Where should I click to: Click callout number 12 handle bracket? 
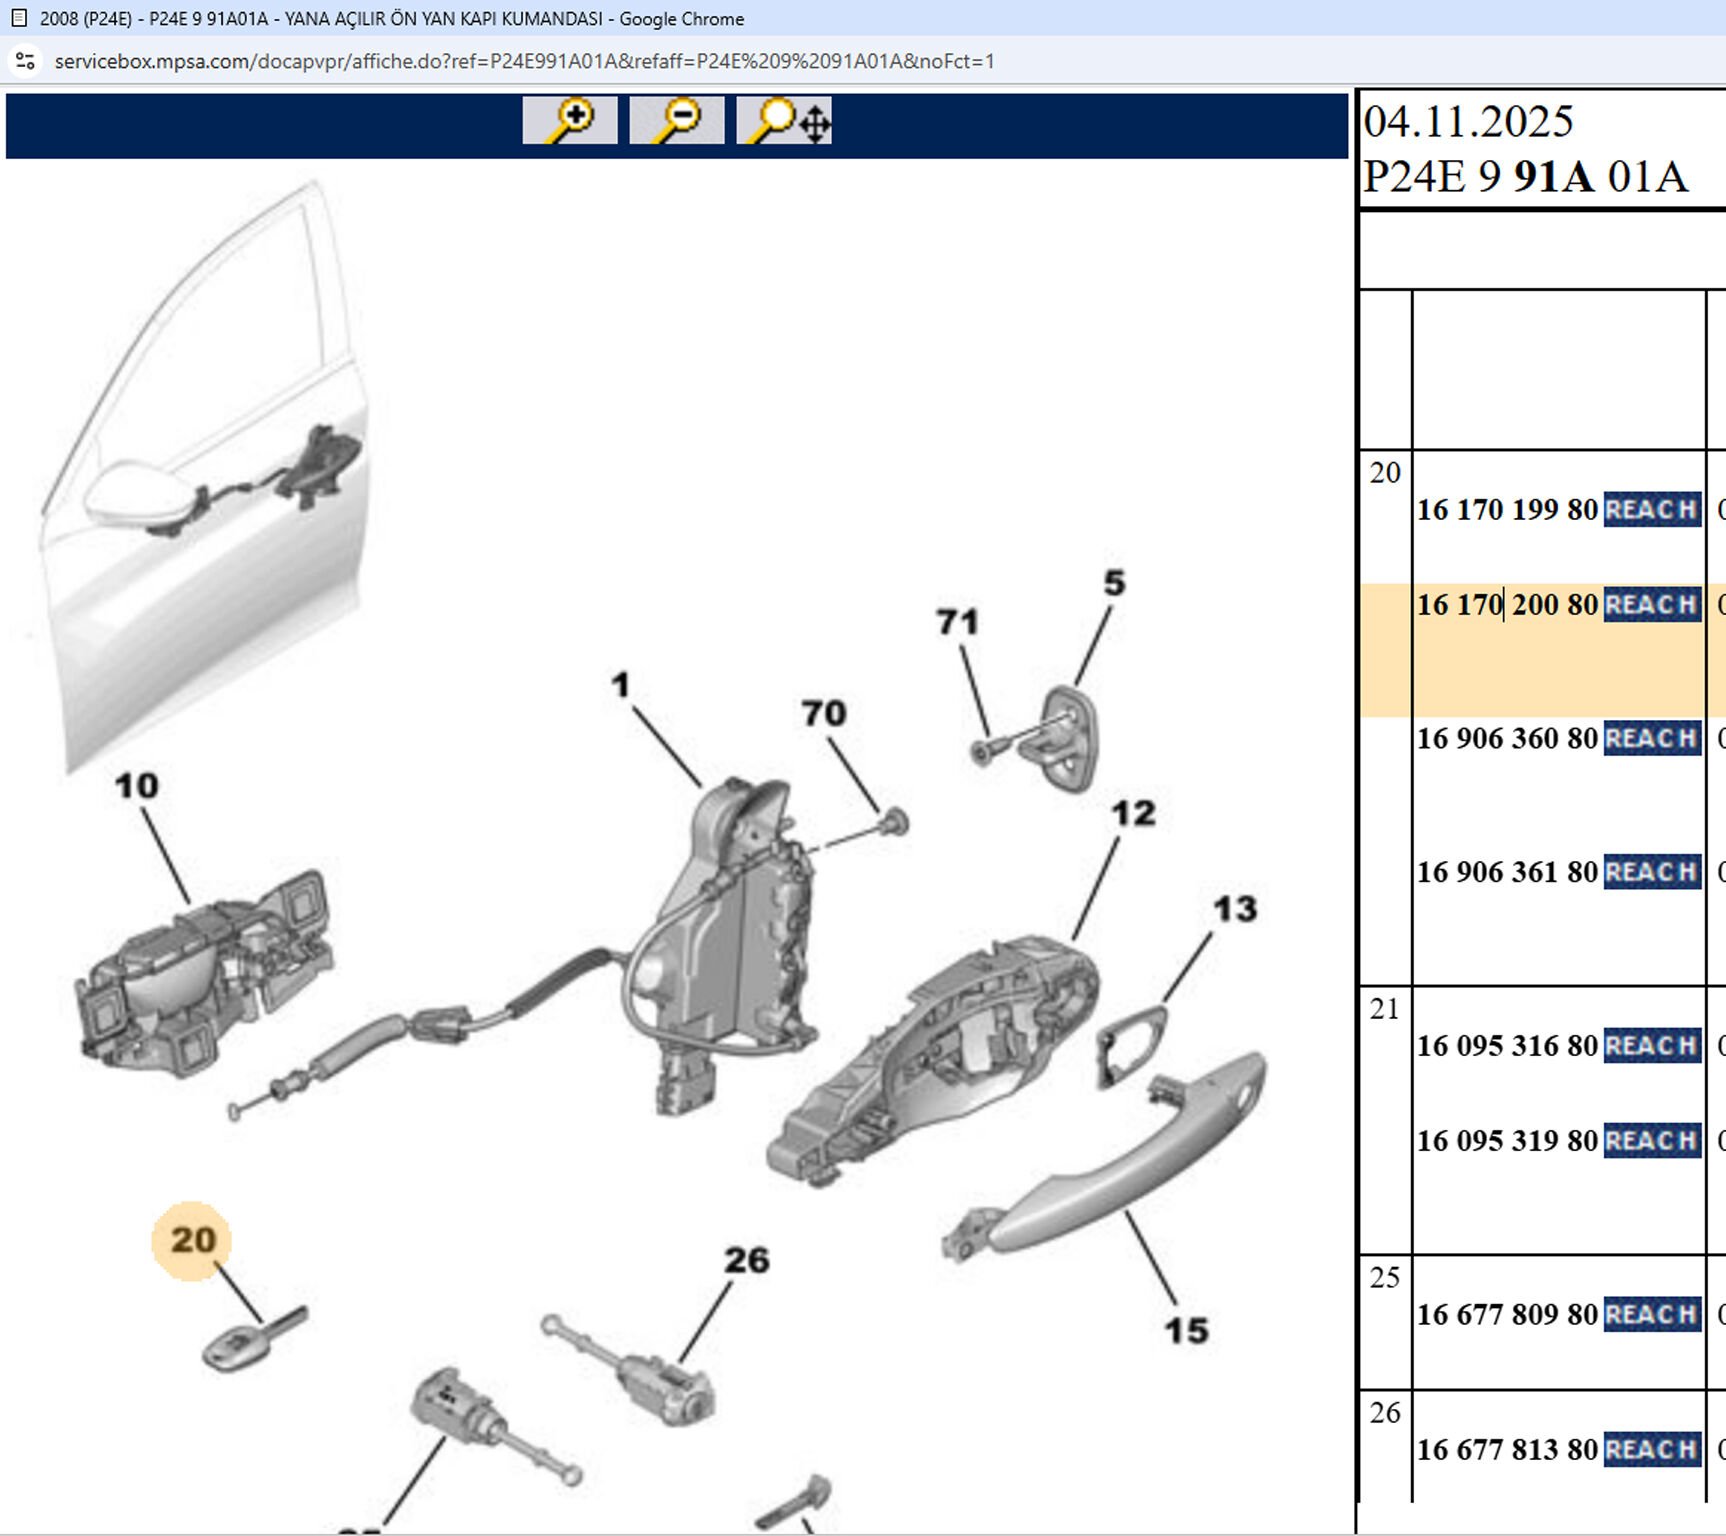click(1133, 813)
